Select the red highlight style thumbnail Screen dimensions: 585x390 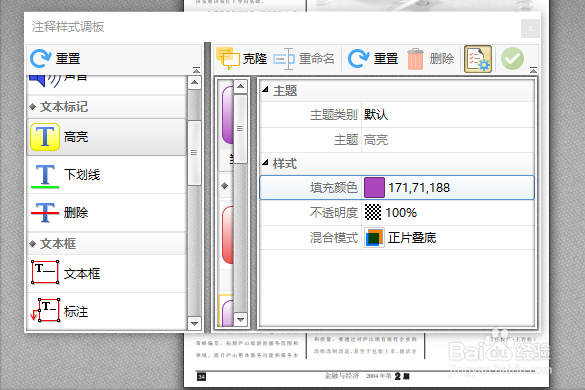pyautogui.click(x=227, y=235)
